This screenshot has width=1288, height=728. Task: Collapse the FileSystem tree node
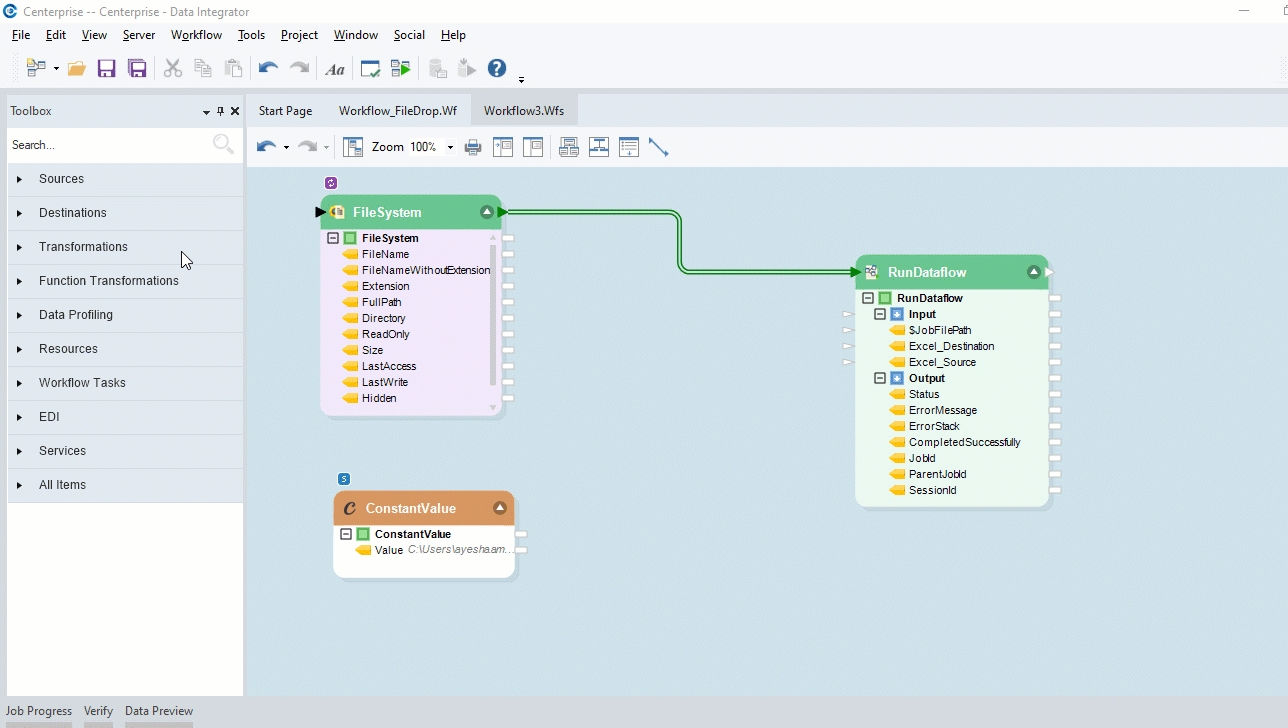click(333, 238)
